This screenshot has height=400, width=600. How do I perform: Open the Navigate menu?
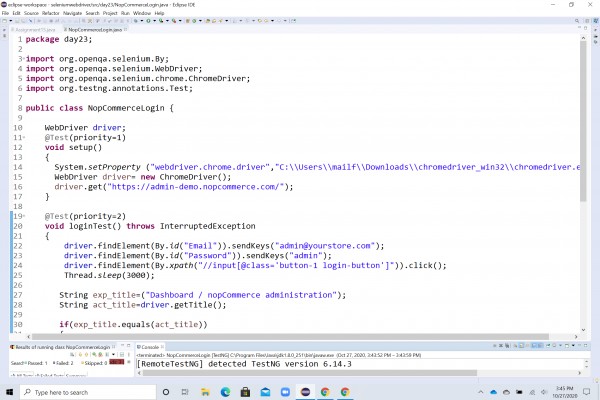[x=72, y=13]
